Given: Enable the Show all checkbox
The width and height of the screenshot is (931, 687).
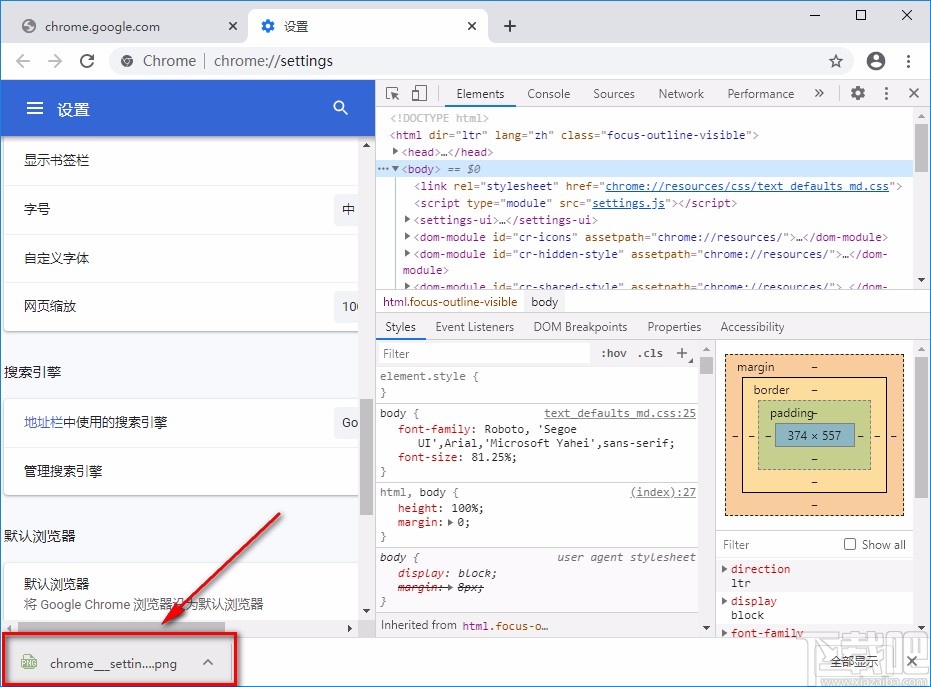Looking at the screenshot, I should pos(850,544).
